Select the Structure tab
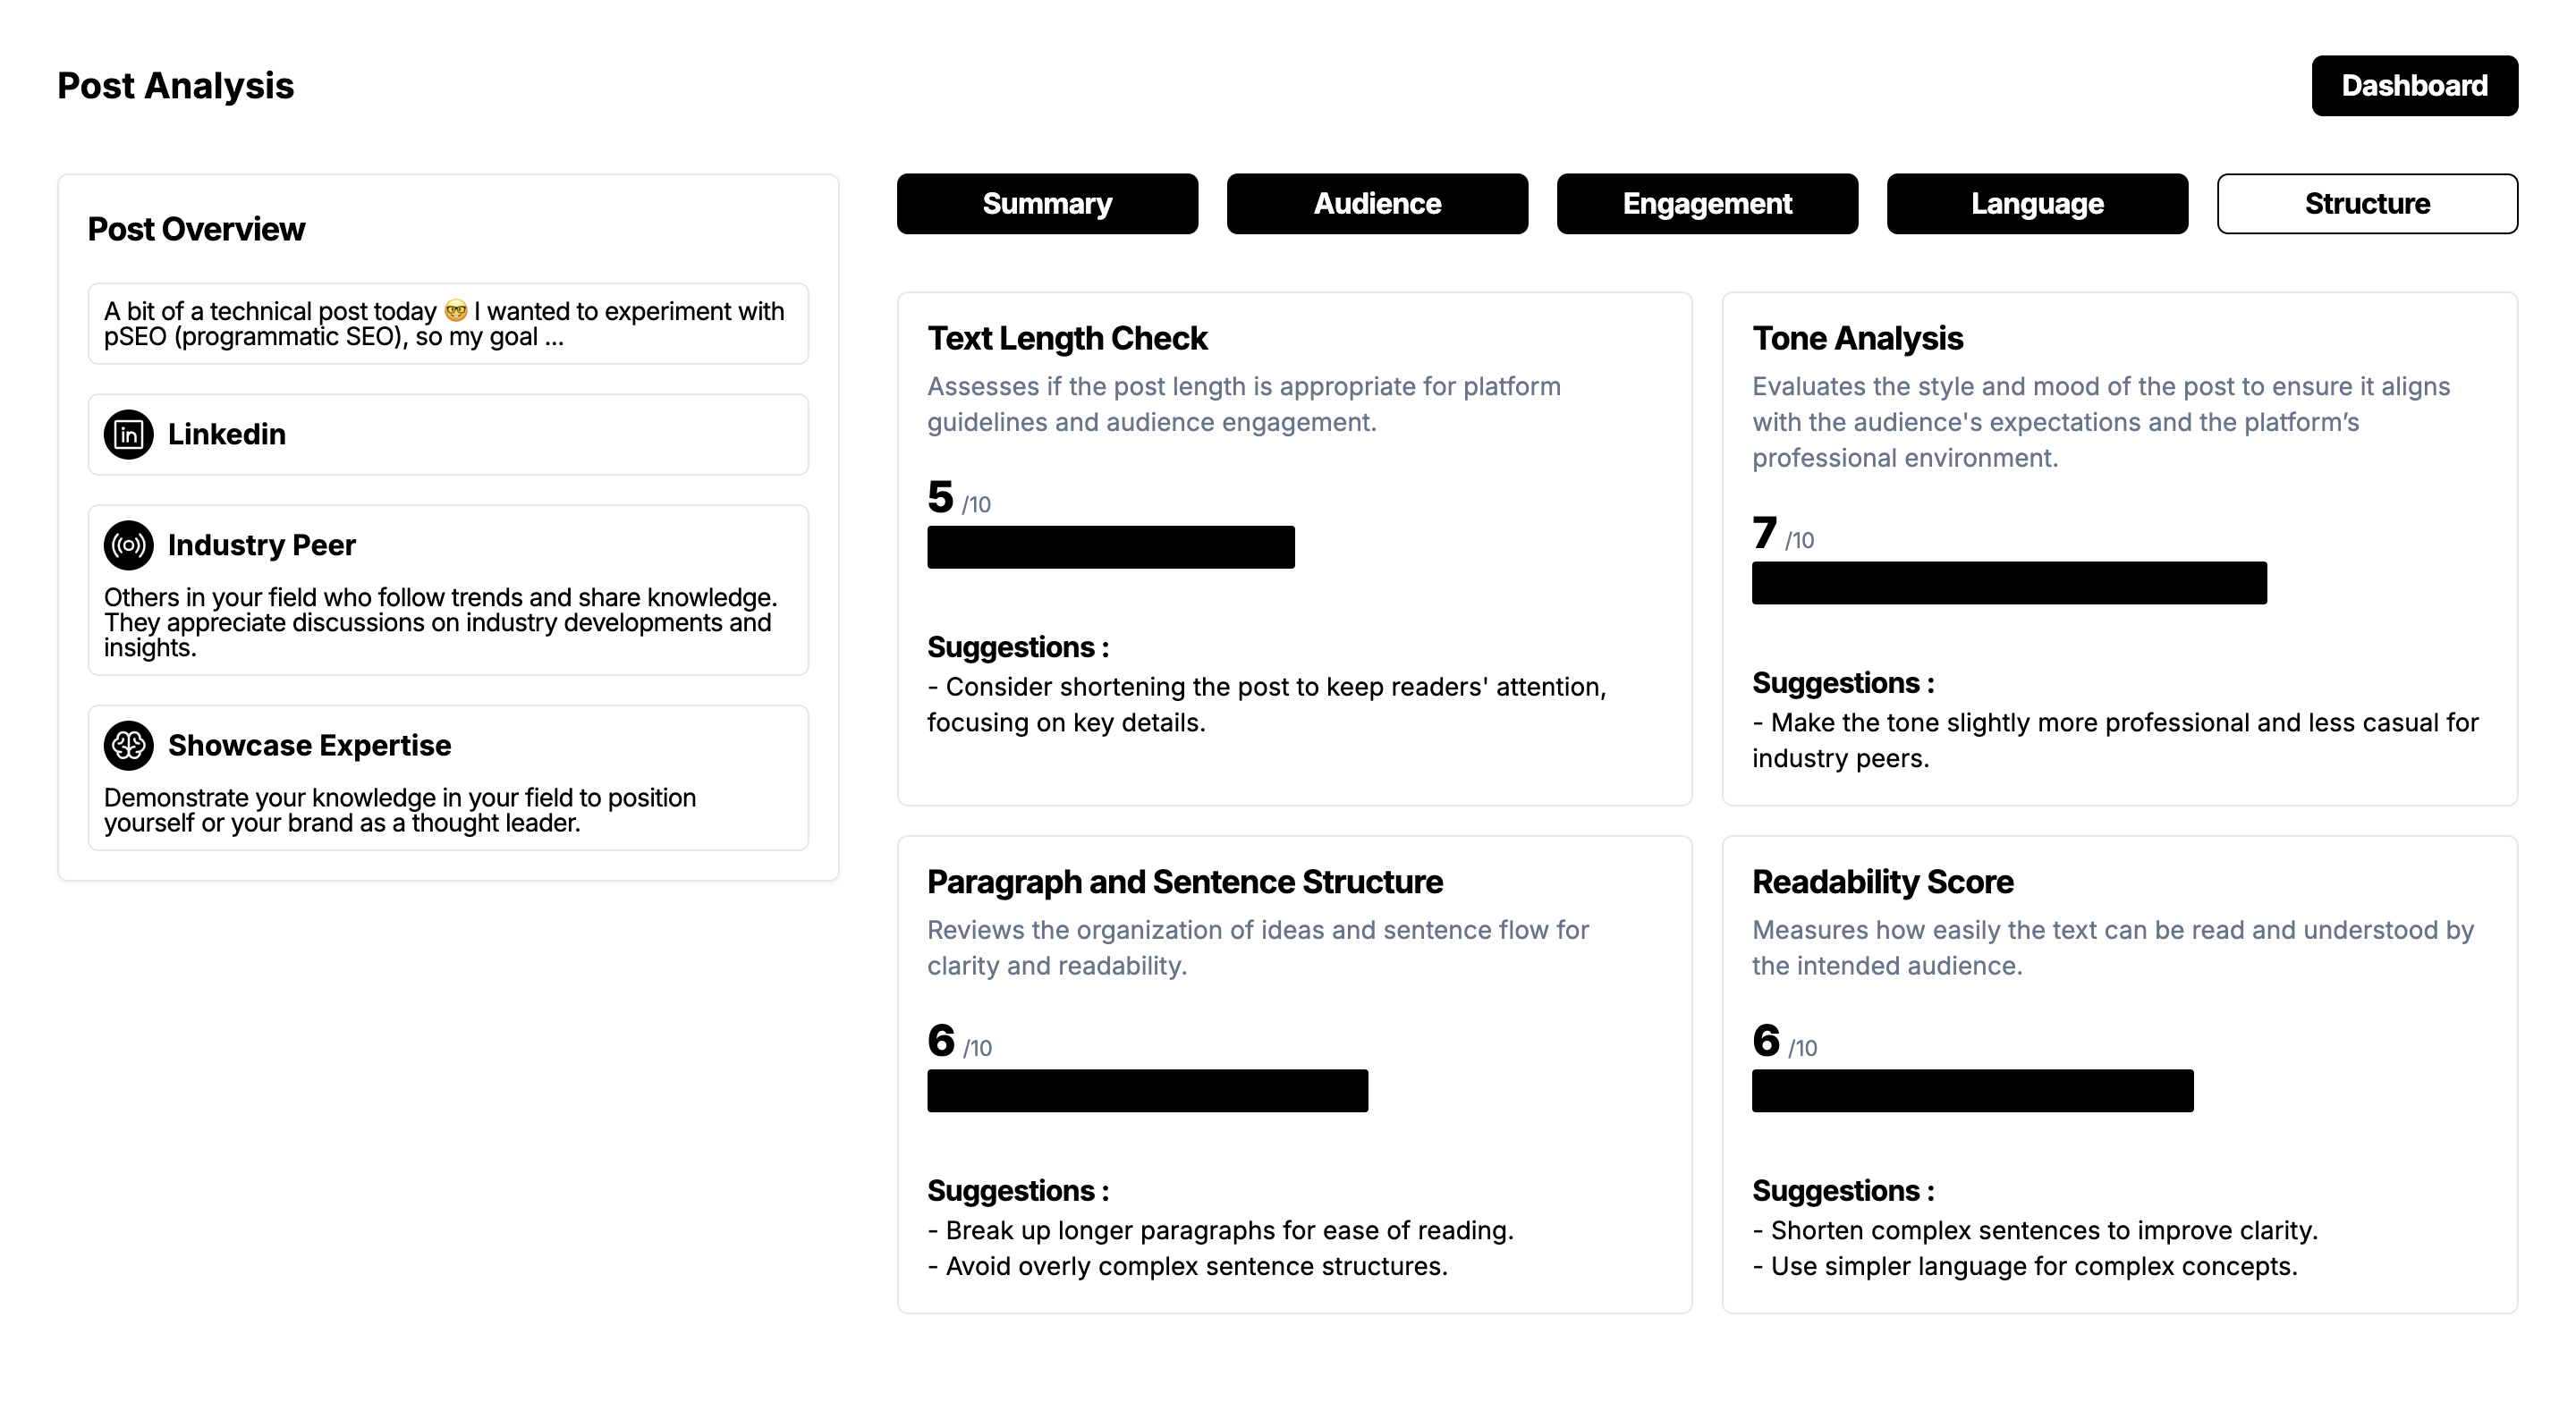This screenshot has width=2576, height=1402. pos(2367,204)
